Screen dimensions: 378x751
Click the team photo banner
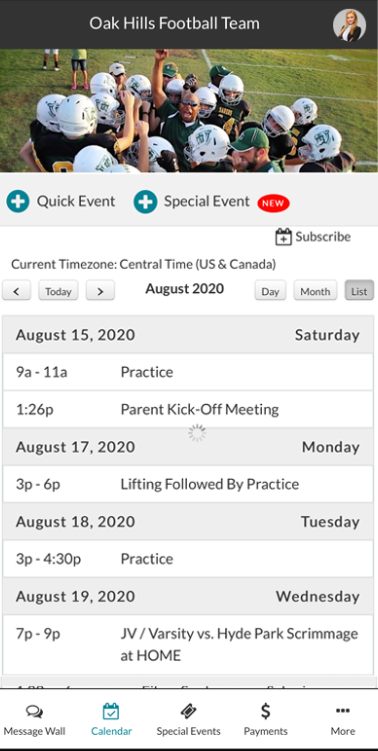[189, 111]
